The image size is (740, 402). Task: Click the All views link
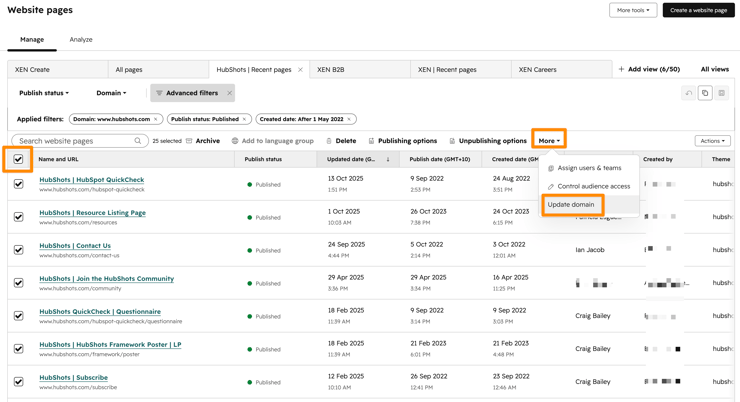(x=715, y=69)
